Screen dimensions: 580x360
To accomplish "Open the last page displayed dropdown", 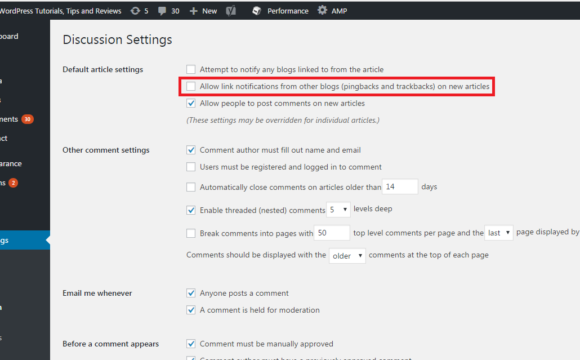I will (x=499, y=233).
